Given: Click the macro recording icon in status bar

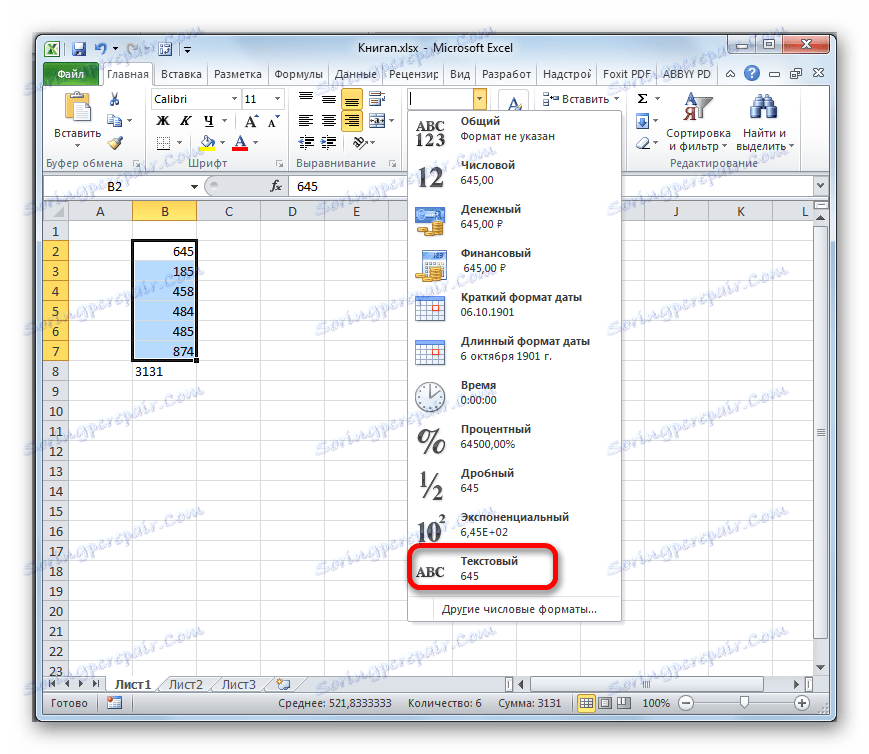Looking at the screenshot, I should pos(114,703).
